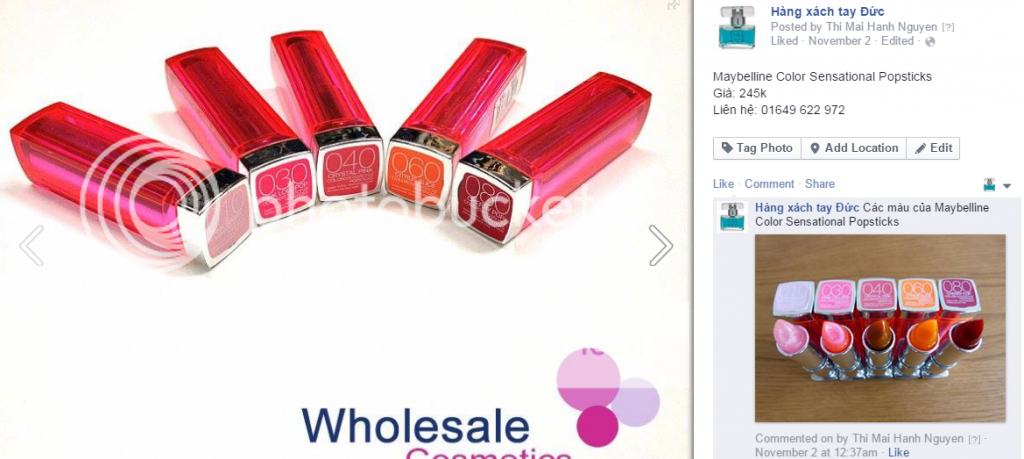
Task: Like the comment with lipstick photo
Action: pyautogui.click(x=899, y=452)
